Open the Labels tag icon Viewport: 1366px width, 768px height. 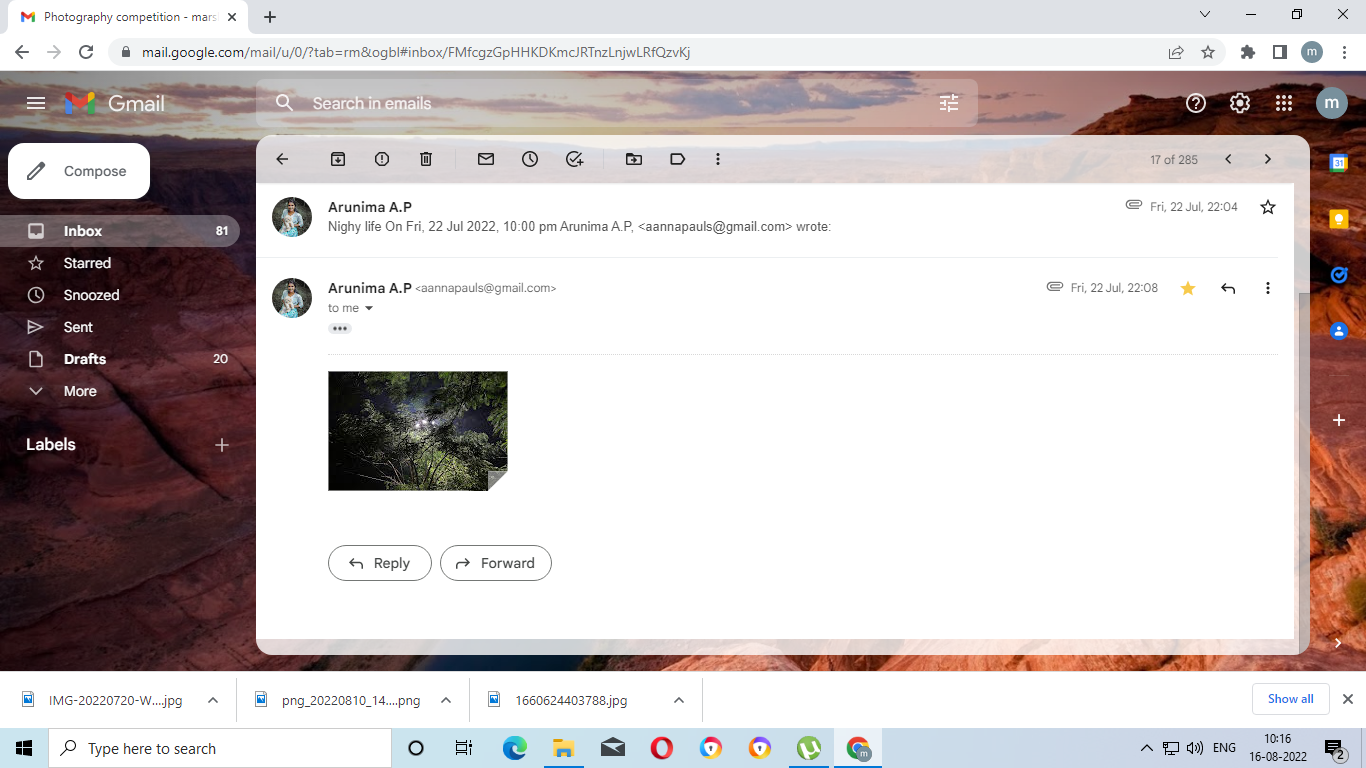point(678,159)
